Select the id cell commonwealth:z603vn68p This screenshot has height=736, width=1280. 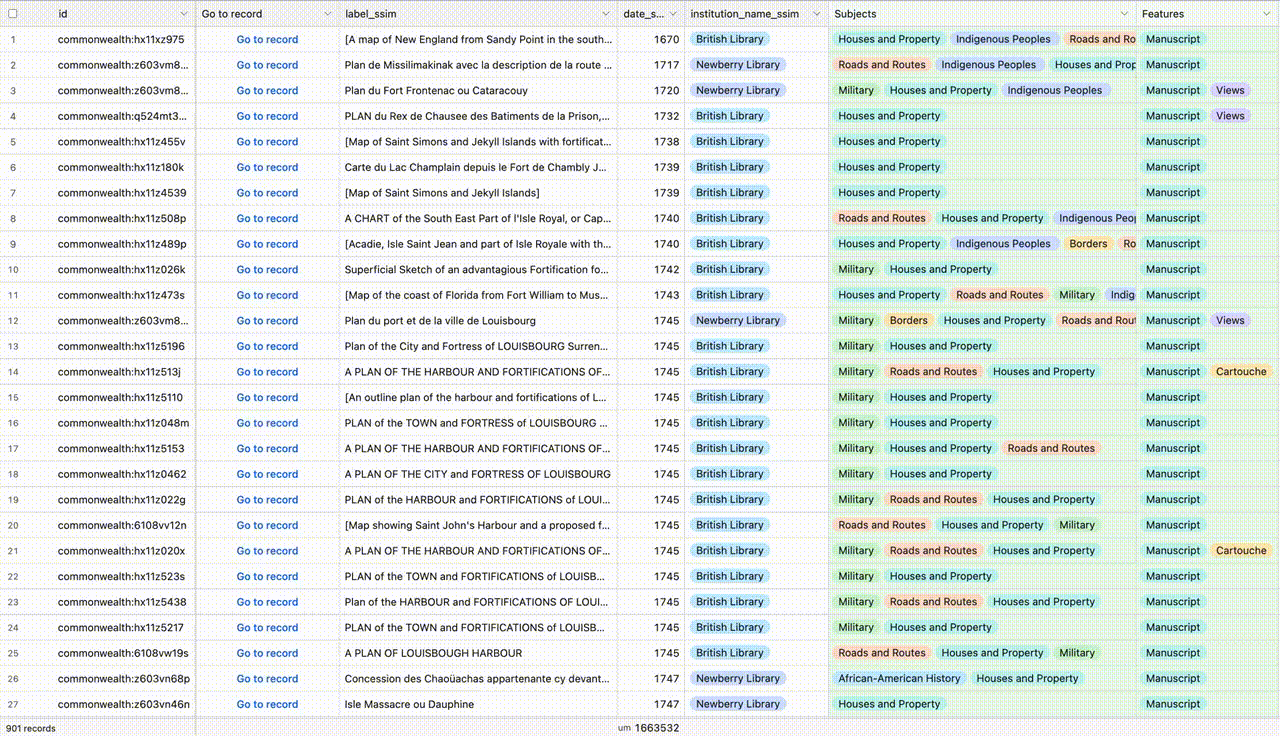click(x=123, y=679)
